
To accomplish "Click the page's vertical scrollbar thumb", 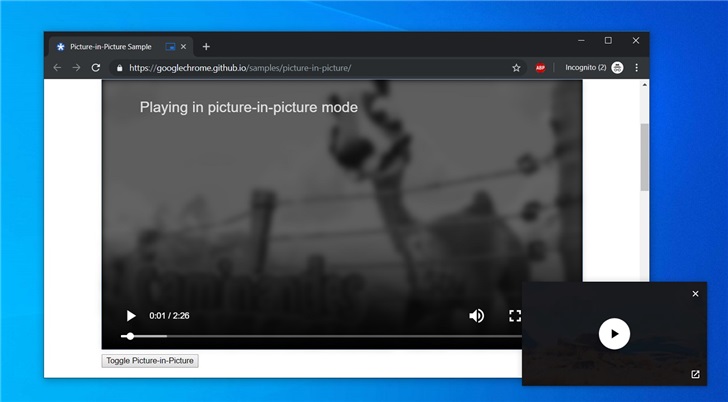I will 644,157.
